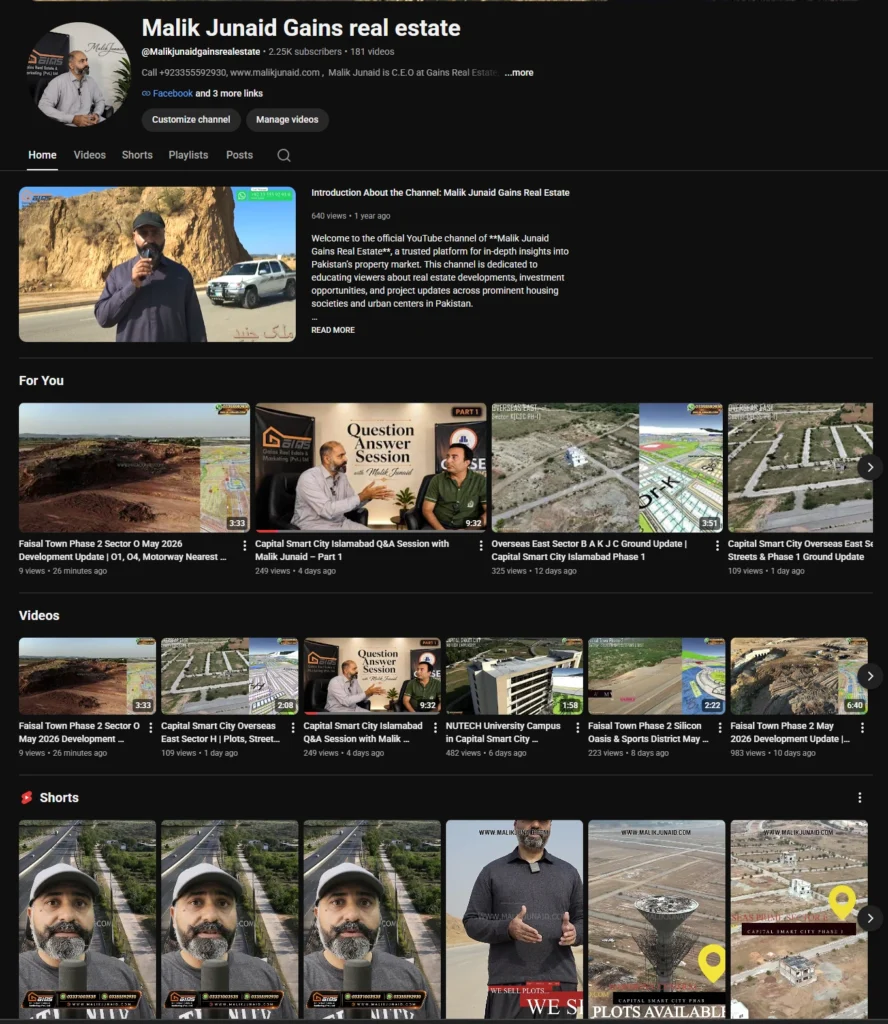Open three-dot menu of Faisal Town Sector O in Videos row

click(x=150, y=728)
